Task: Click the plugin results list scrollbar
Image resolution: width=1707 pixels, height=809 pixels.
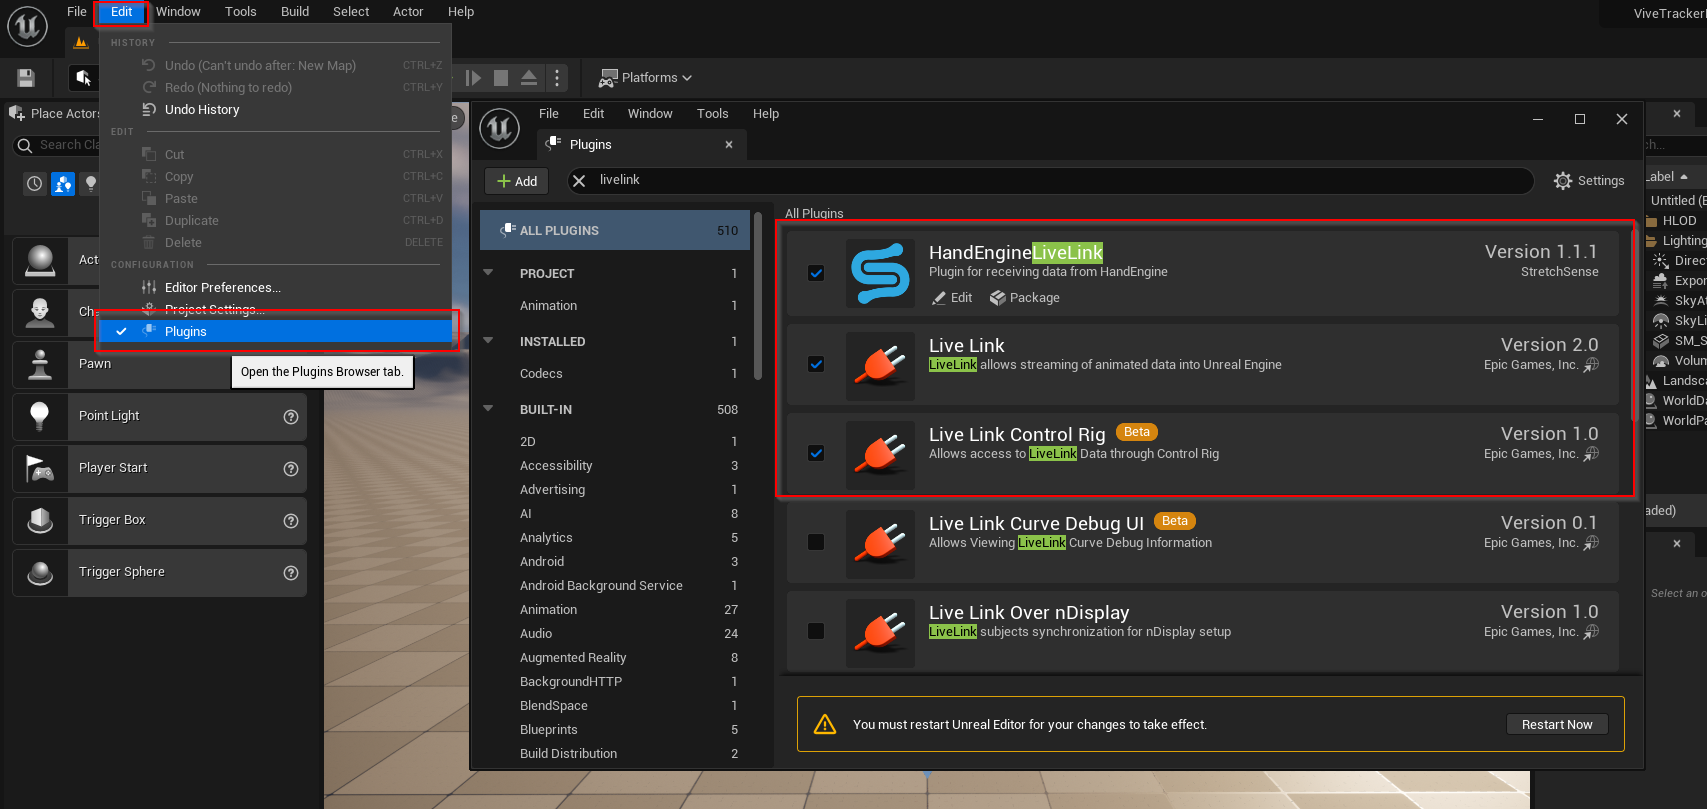Action: tap(1635, 325)
